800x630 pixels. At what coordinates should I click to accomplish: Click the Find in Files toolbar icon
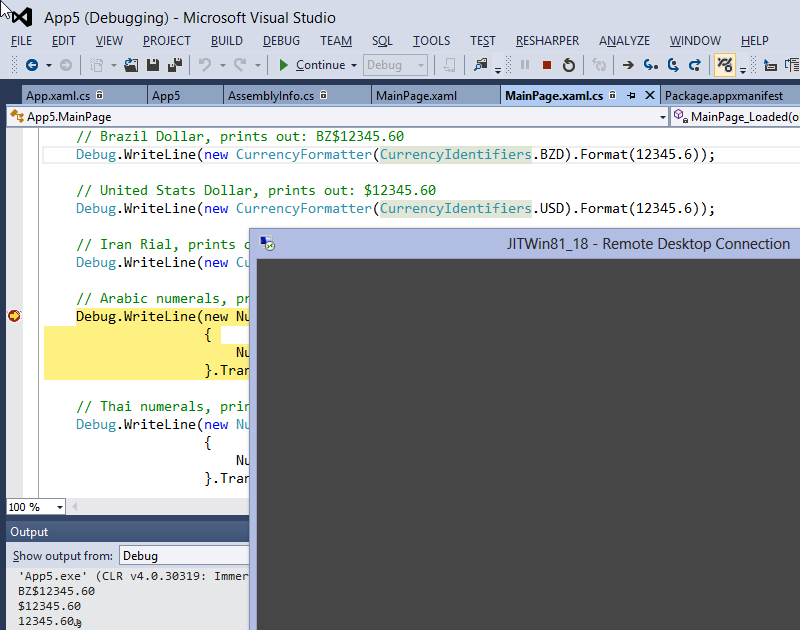(x=481, y=65)
